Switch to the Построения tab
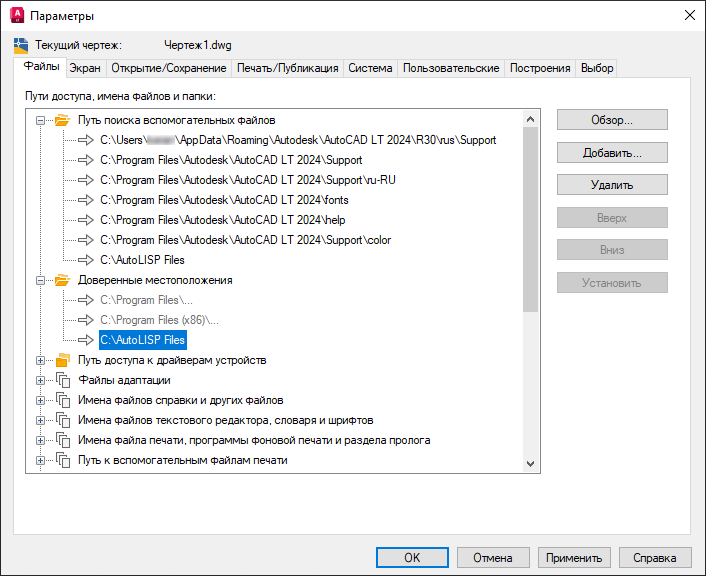The image size is (706, 576). [540, 68]
